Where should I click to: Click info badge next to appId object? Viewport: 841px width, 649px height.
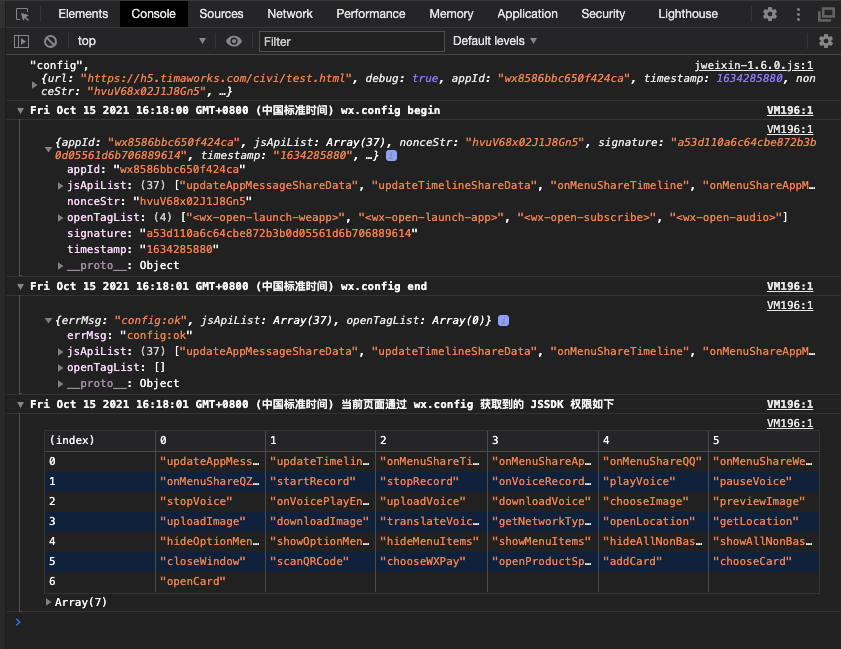pos(391,156)
